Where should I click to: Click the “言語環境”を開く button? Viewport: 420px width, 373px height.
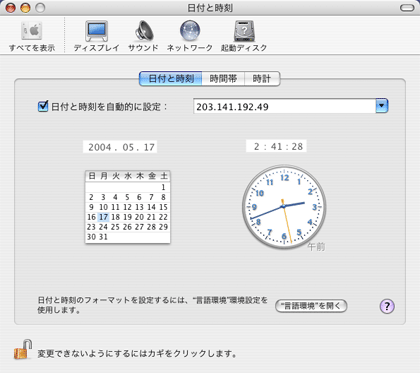pos(311,306)
